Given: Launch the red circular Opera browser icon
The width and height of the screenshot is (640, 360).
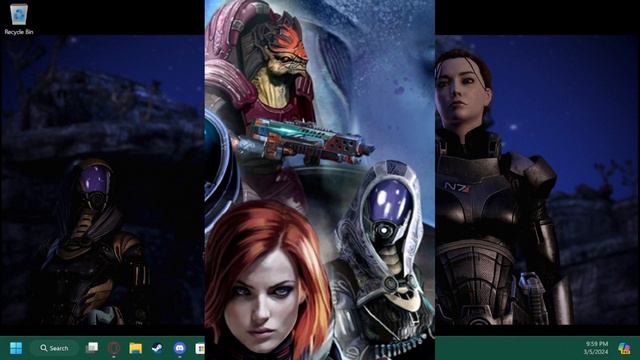Looking at the screenshot, I should tap(114, 348).
